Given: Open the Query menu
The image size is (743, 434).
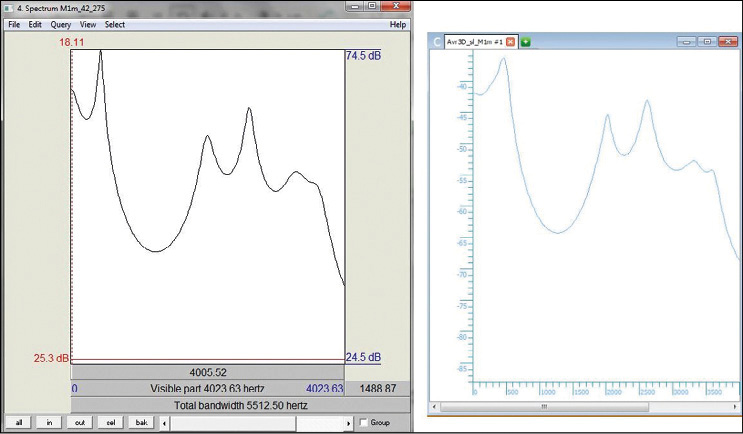Looking at the screenshot, I should (59, 24).
